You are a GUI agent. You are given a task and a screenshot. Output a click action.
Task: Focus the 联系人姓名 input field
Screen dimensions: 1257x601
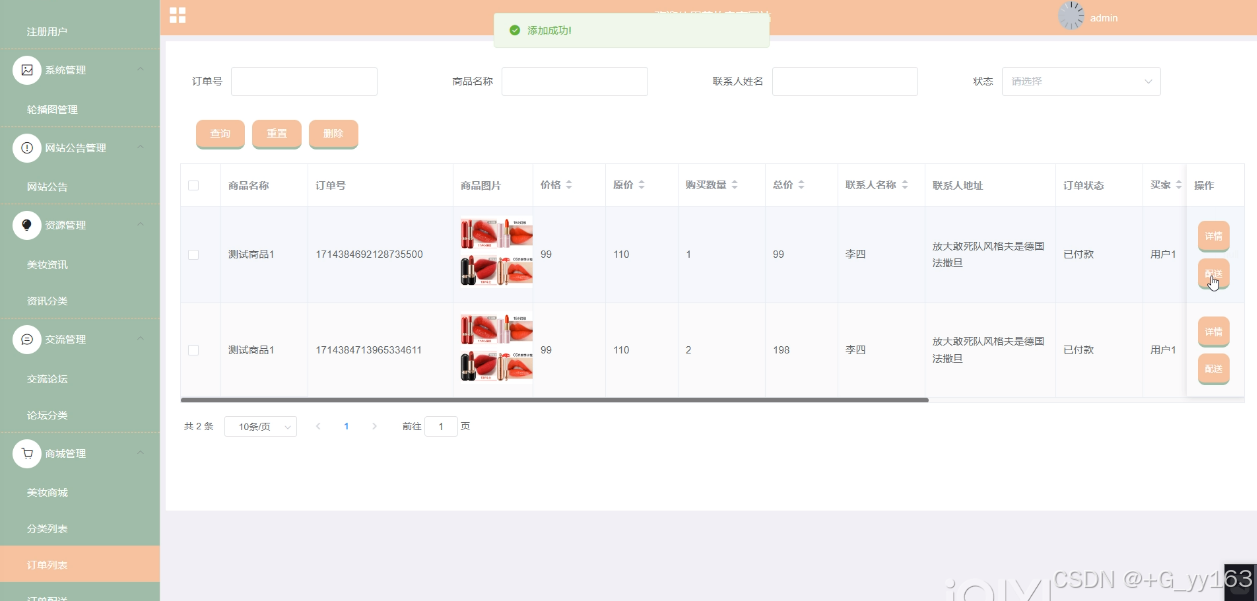click(844, 81)
